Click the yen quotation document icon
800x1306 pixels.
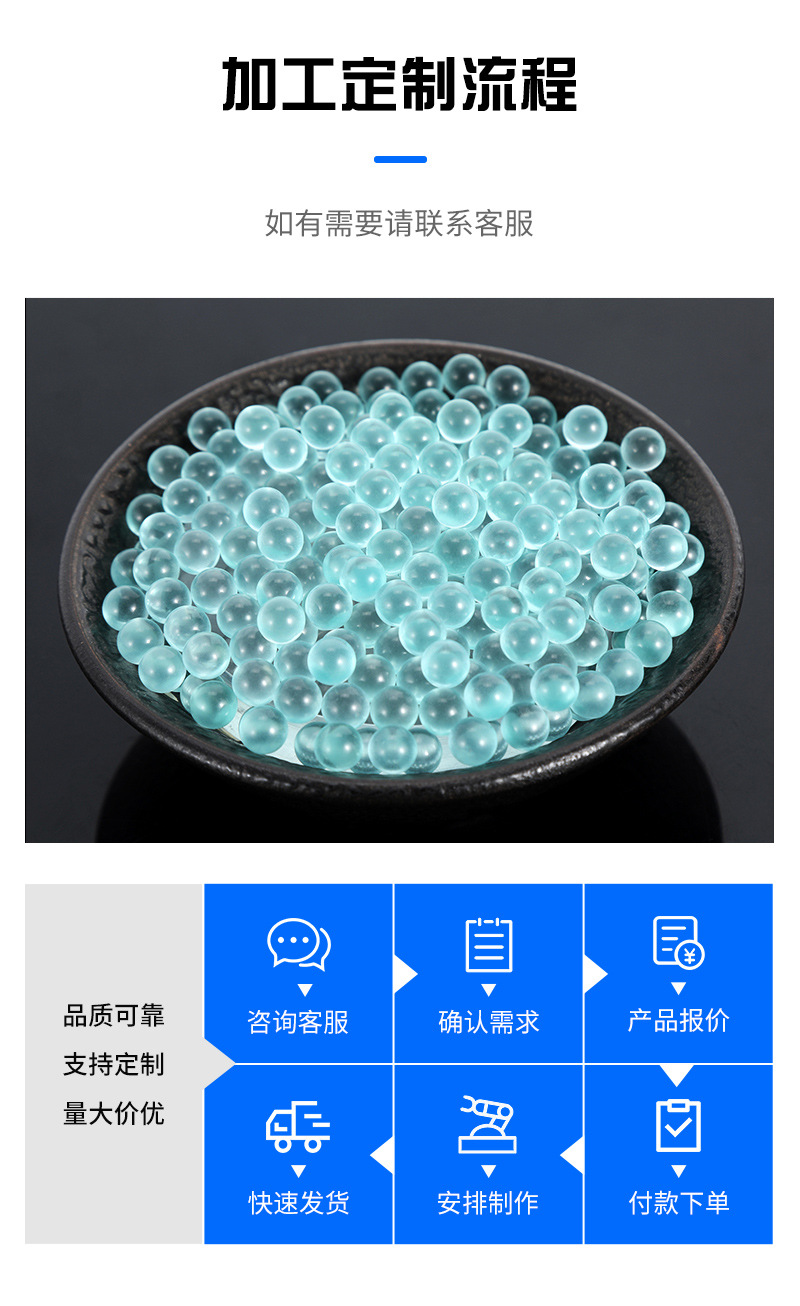pos(679,942)
